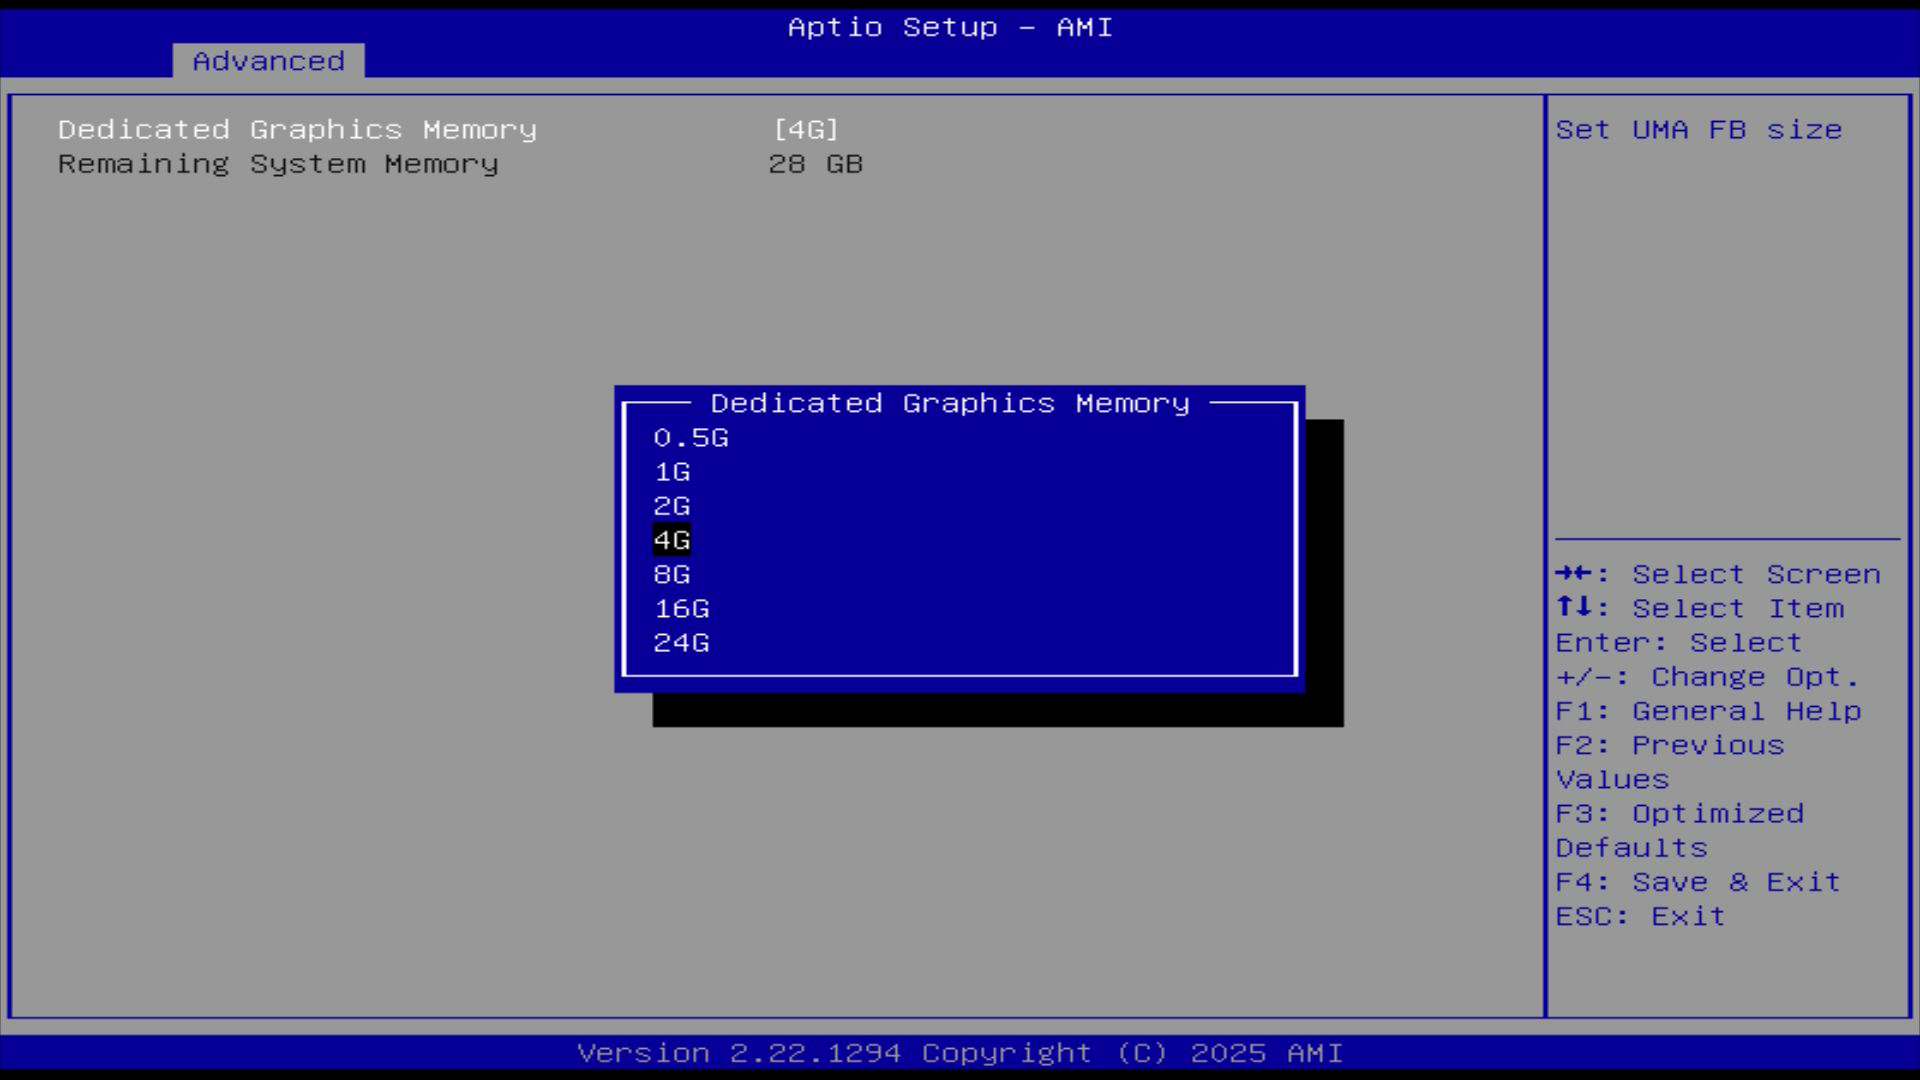Choose 1G in the popup list

pos(672,472)
